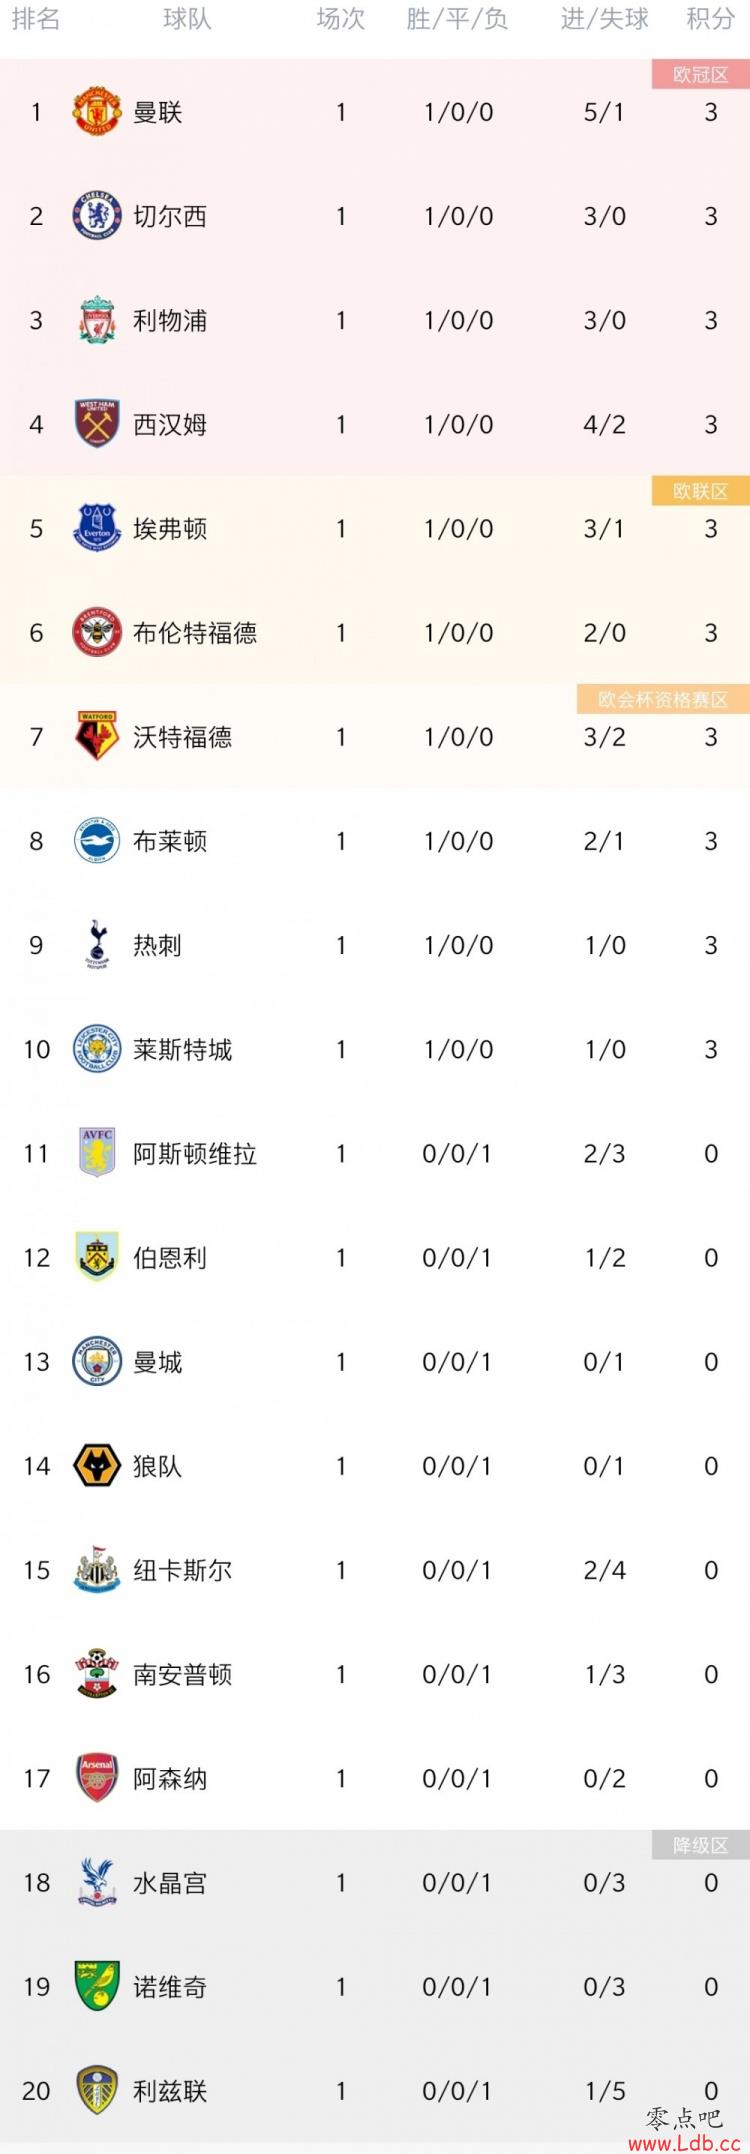Open the Everton club logo
This screenshot has height=2154, width=750.
(97, 528)
